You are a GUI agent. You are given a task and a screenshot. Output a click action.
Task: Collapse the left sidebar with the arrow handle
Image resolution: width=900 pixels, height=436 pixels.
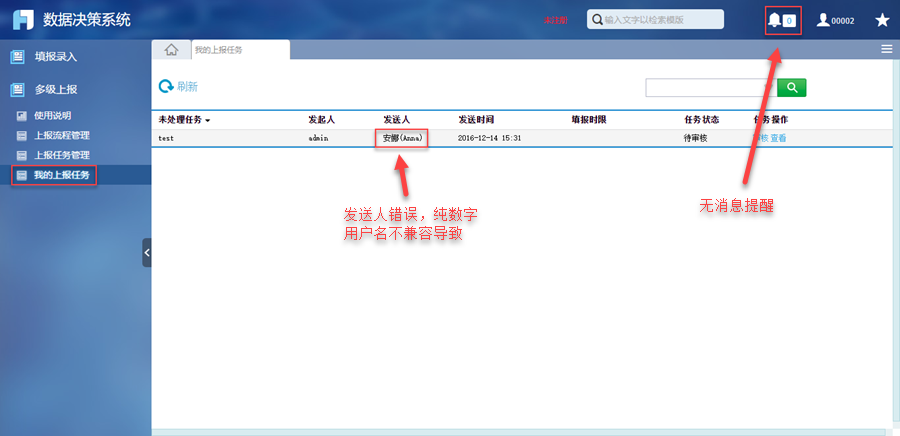147,252
